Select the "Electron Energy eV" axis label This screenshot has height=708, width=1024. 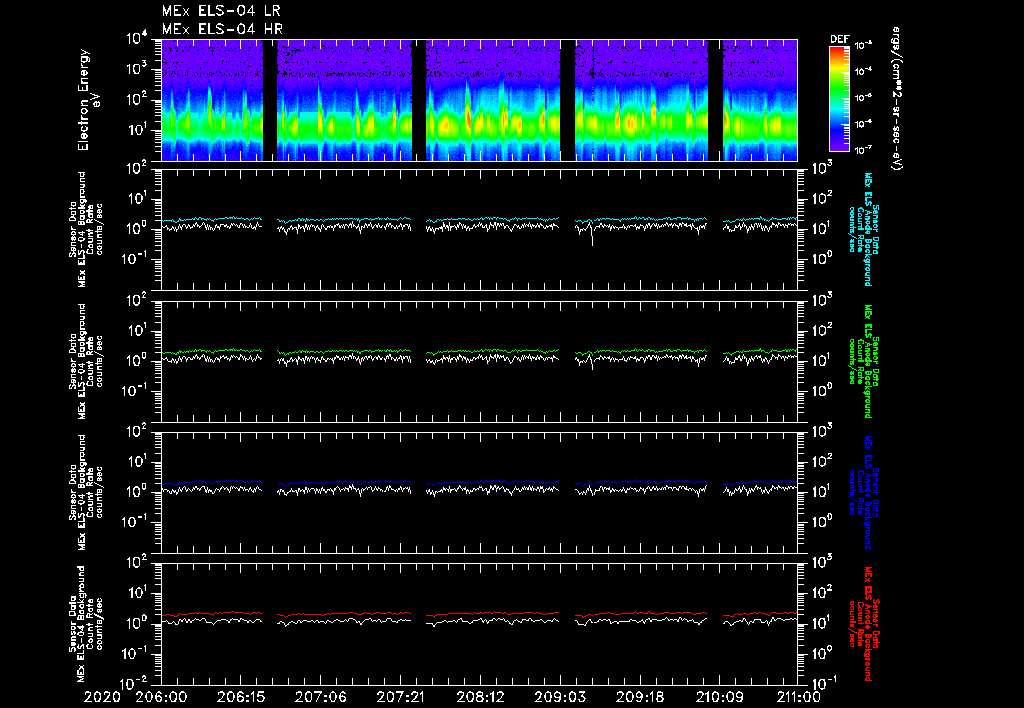click(89, 100)
